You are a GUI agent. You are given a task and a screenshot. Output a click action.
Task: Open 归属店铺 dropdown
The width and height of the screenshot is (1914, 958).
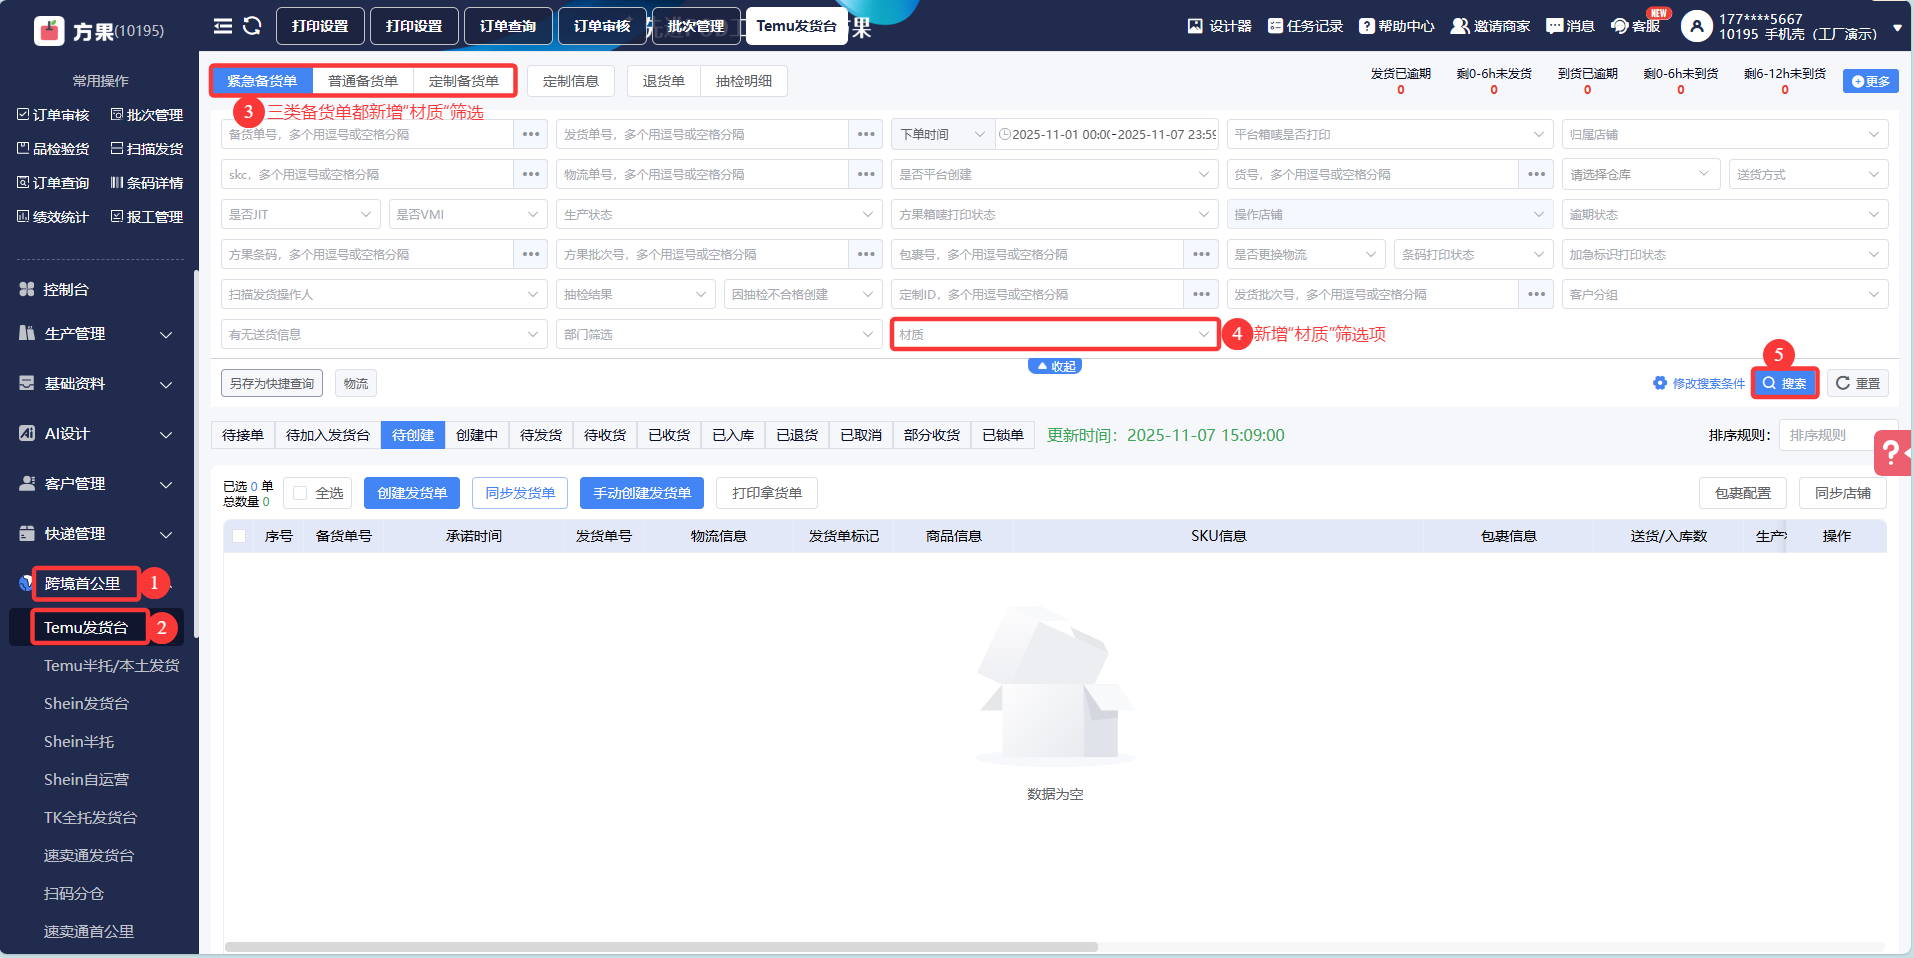1725,134
